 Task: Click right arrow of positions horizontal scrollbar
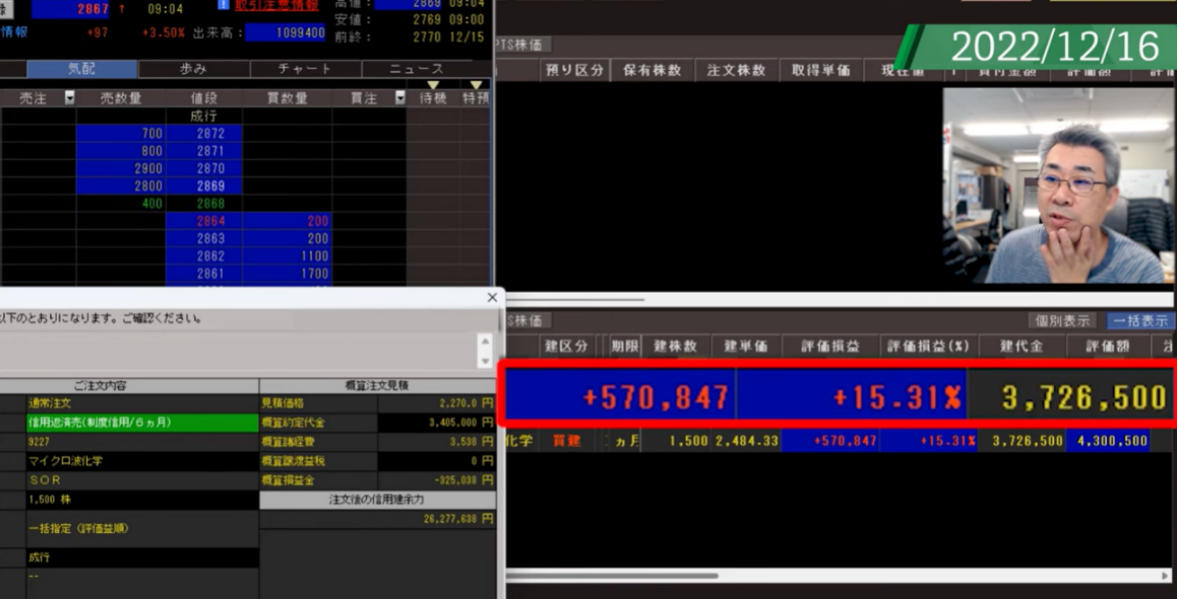1165,576
